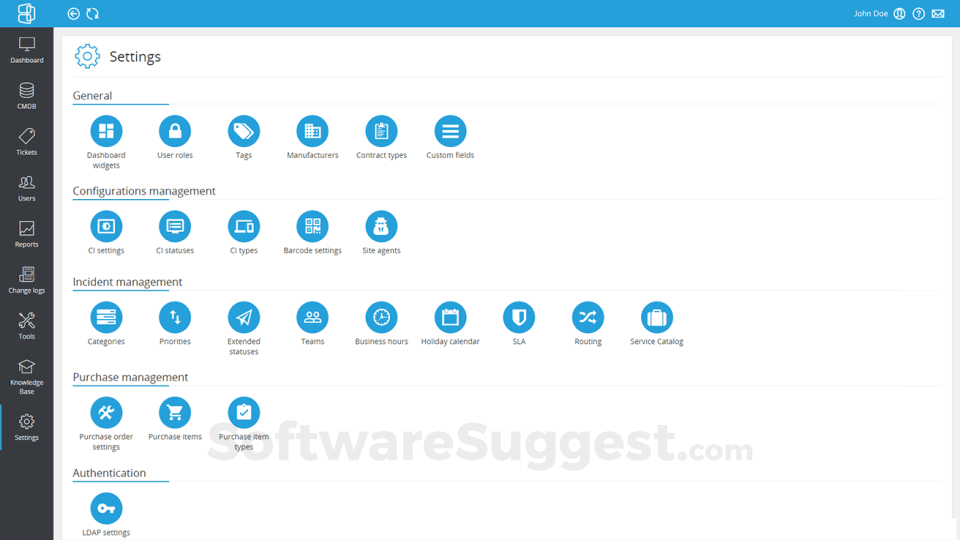960x540 pixels.
Task: Open Business hours settings
Action: [381, 317]
